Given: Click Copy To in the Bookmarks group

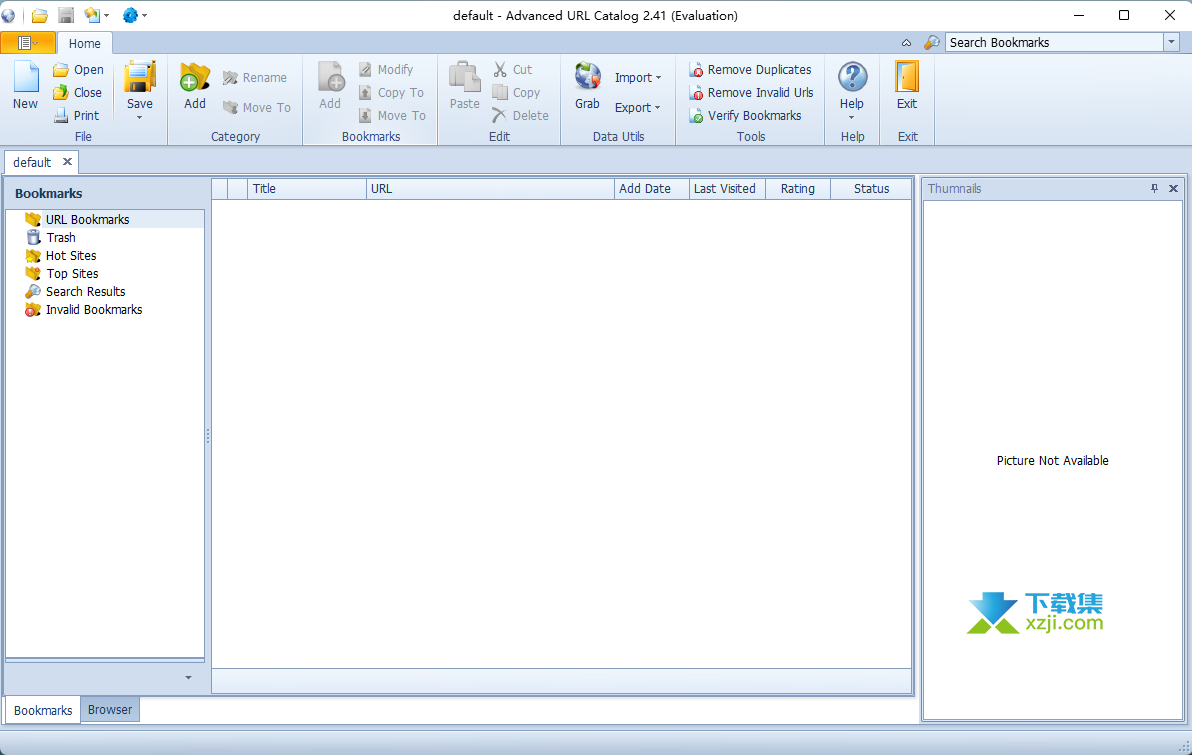Looking at the screenshot, I should [x=391, y=92].
